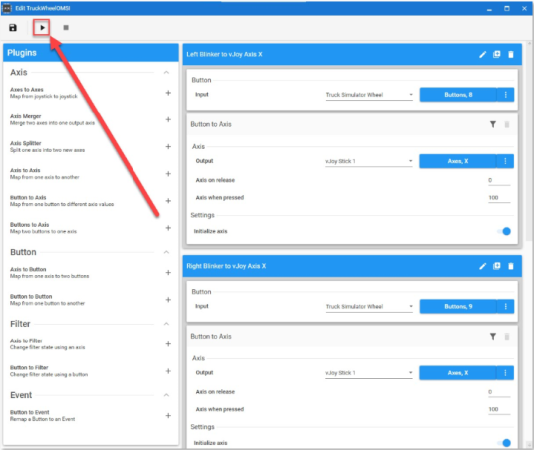This screenshot has height=450, width=534.
Task: Add the Buttons to Axis plugin
Action: click(168, 228)
